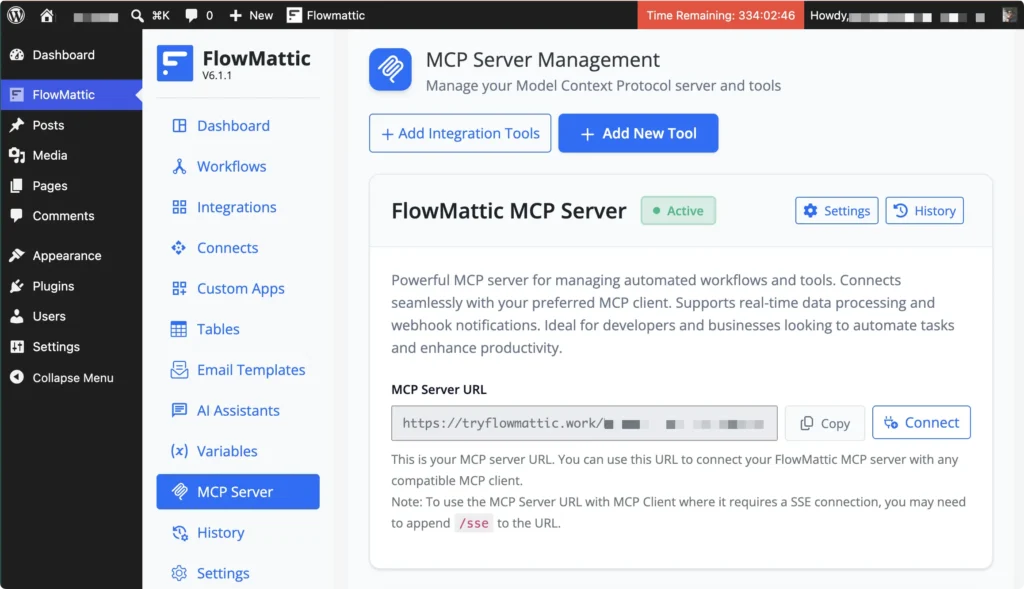Click the Appearance paintbrush icon
Image resolution: width=1024 pixels, height=589 pixels.
click(17, 255)
